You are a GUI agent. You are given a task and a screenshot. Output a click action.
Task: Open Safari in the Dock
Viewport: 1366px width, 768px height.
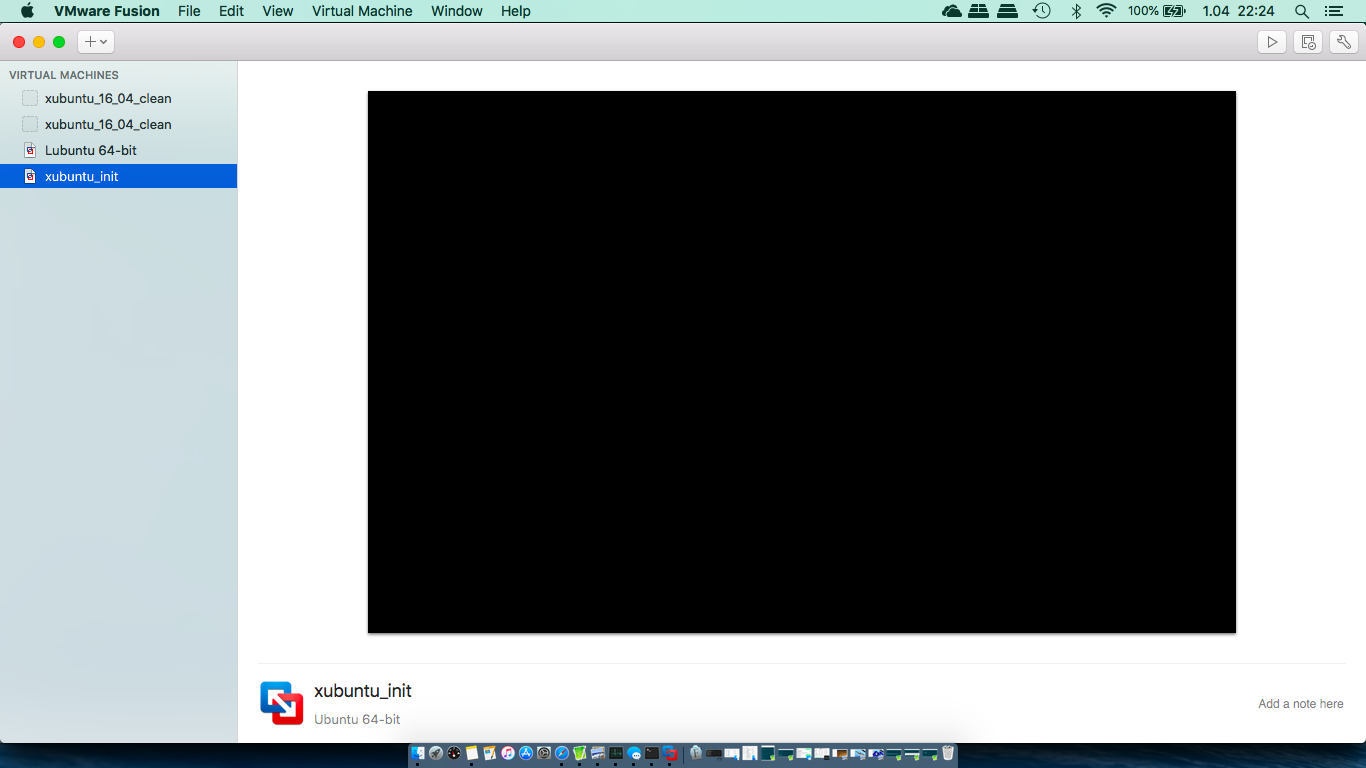[x=562, y=753]
